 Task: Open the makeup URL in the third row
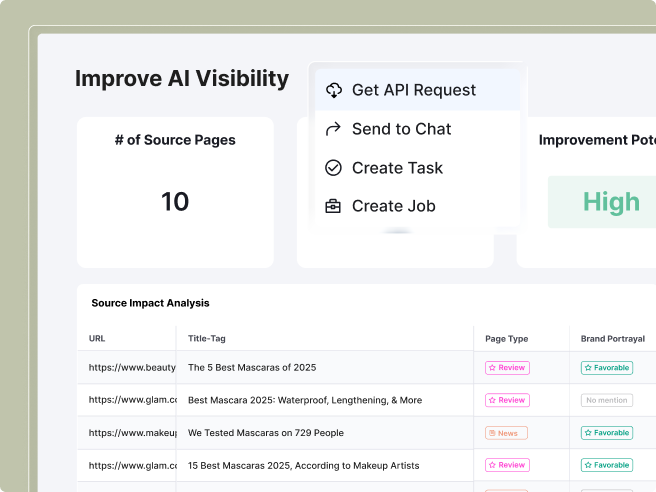click(132, 433)
